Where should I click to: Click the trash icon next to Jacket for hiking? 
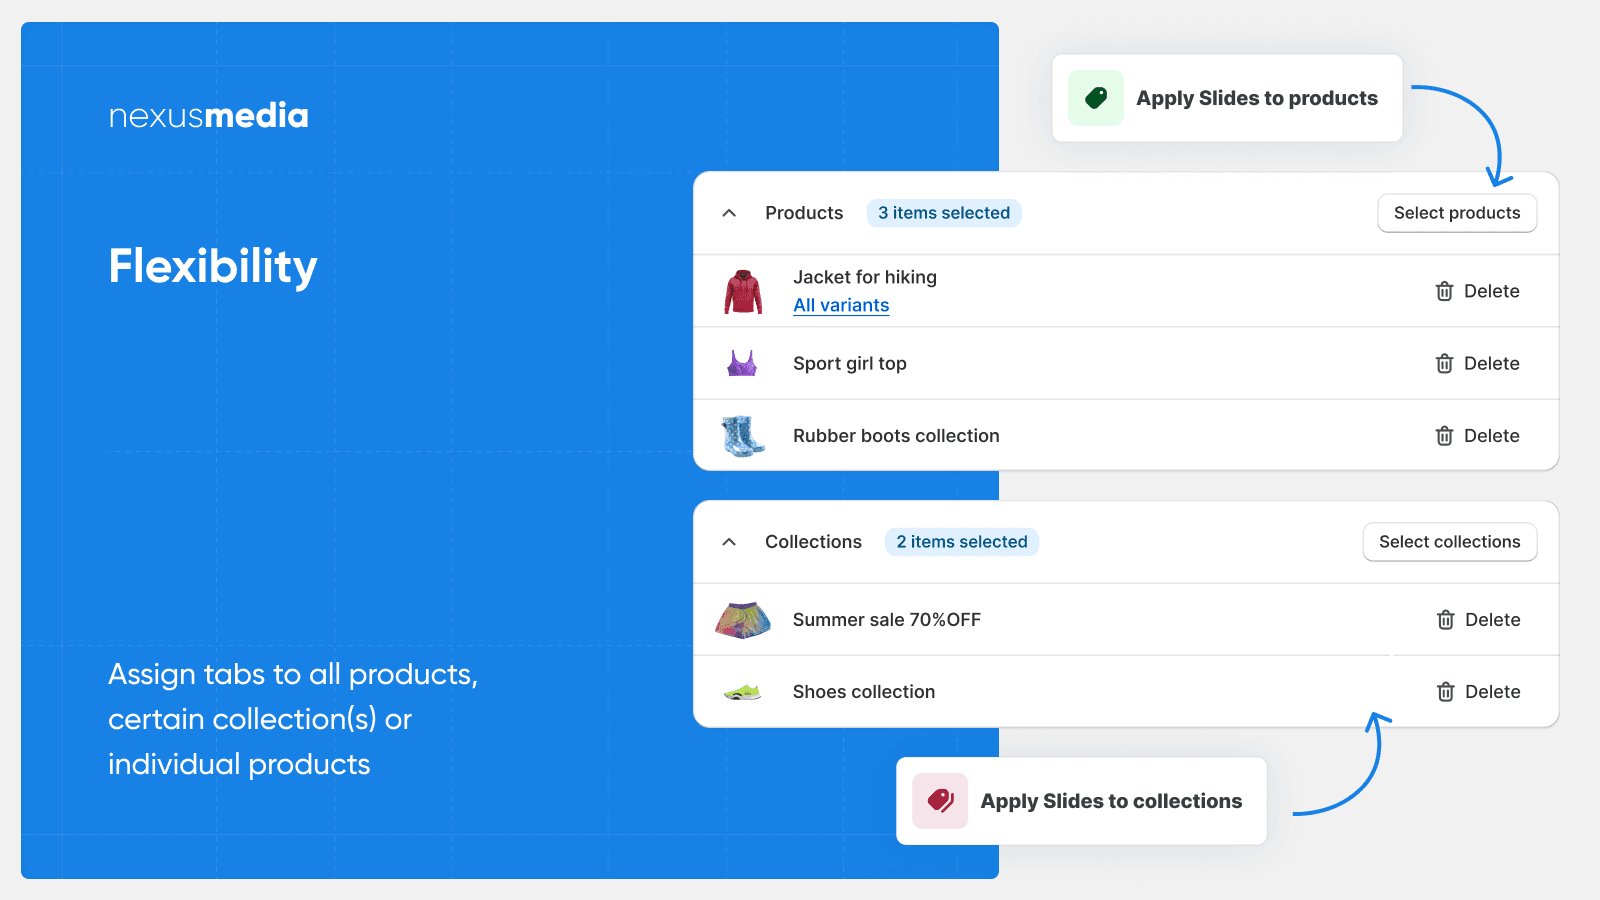(x=1444, y=291)
